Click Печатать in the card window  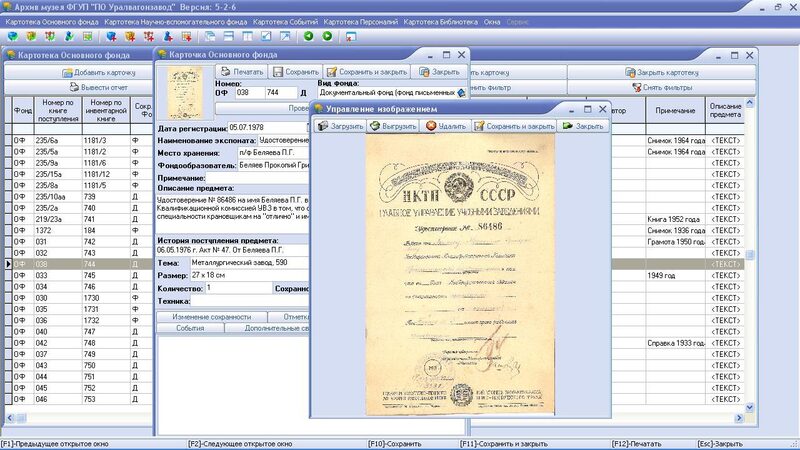point(242,72)
